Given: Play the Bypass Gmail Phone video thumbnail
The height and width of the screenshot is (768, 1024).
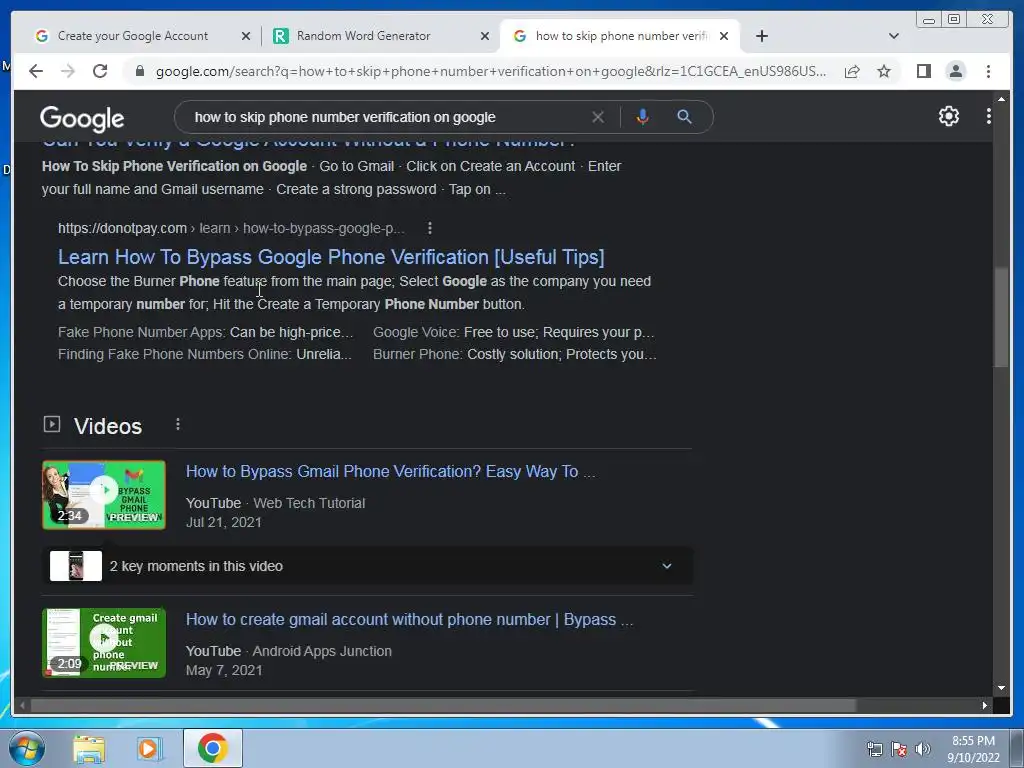Looking at the screenshot, I should point(104,494).
